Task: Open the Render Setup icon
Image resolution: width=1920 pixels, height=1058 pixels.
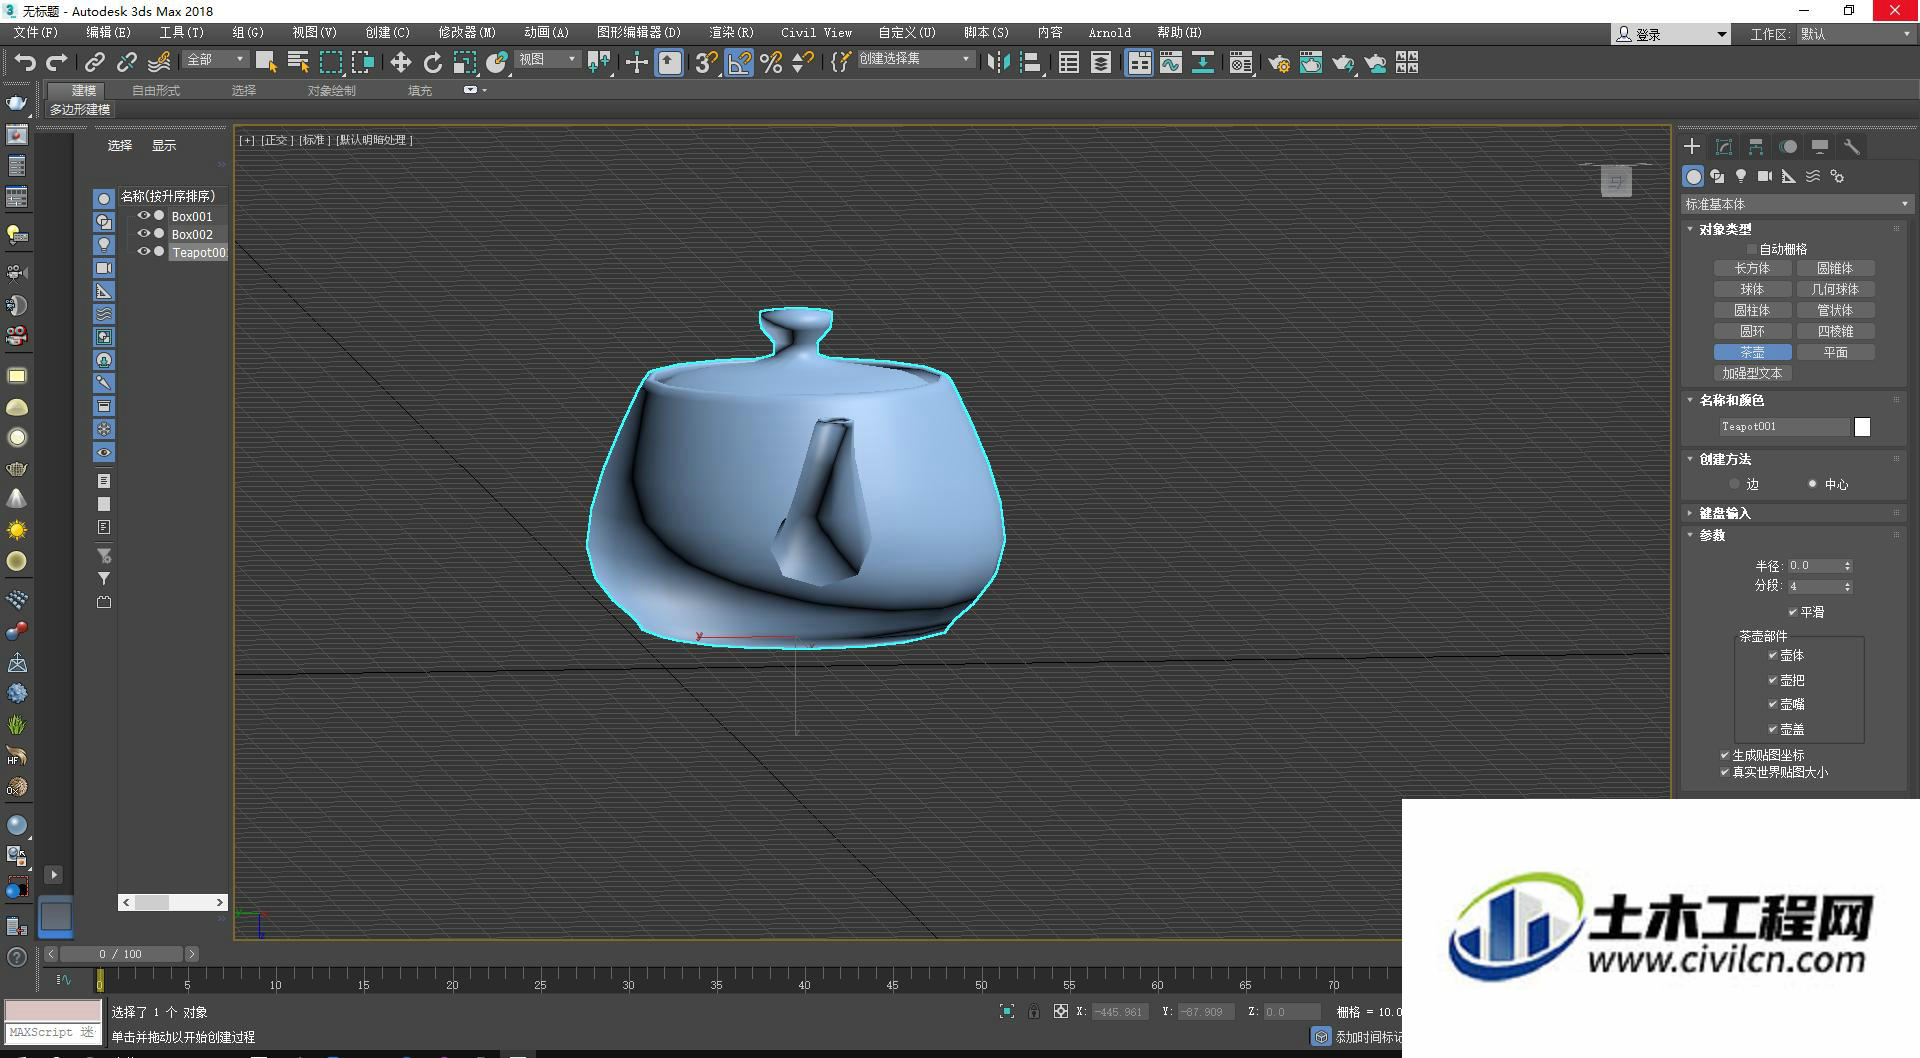Action: click(x=1278, y=62)
